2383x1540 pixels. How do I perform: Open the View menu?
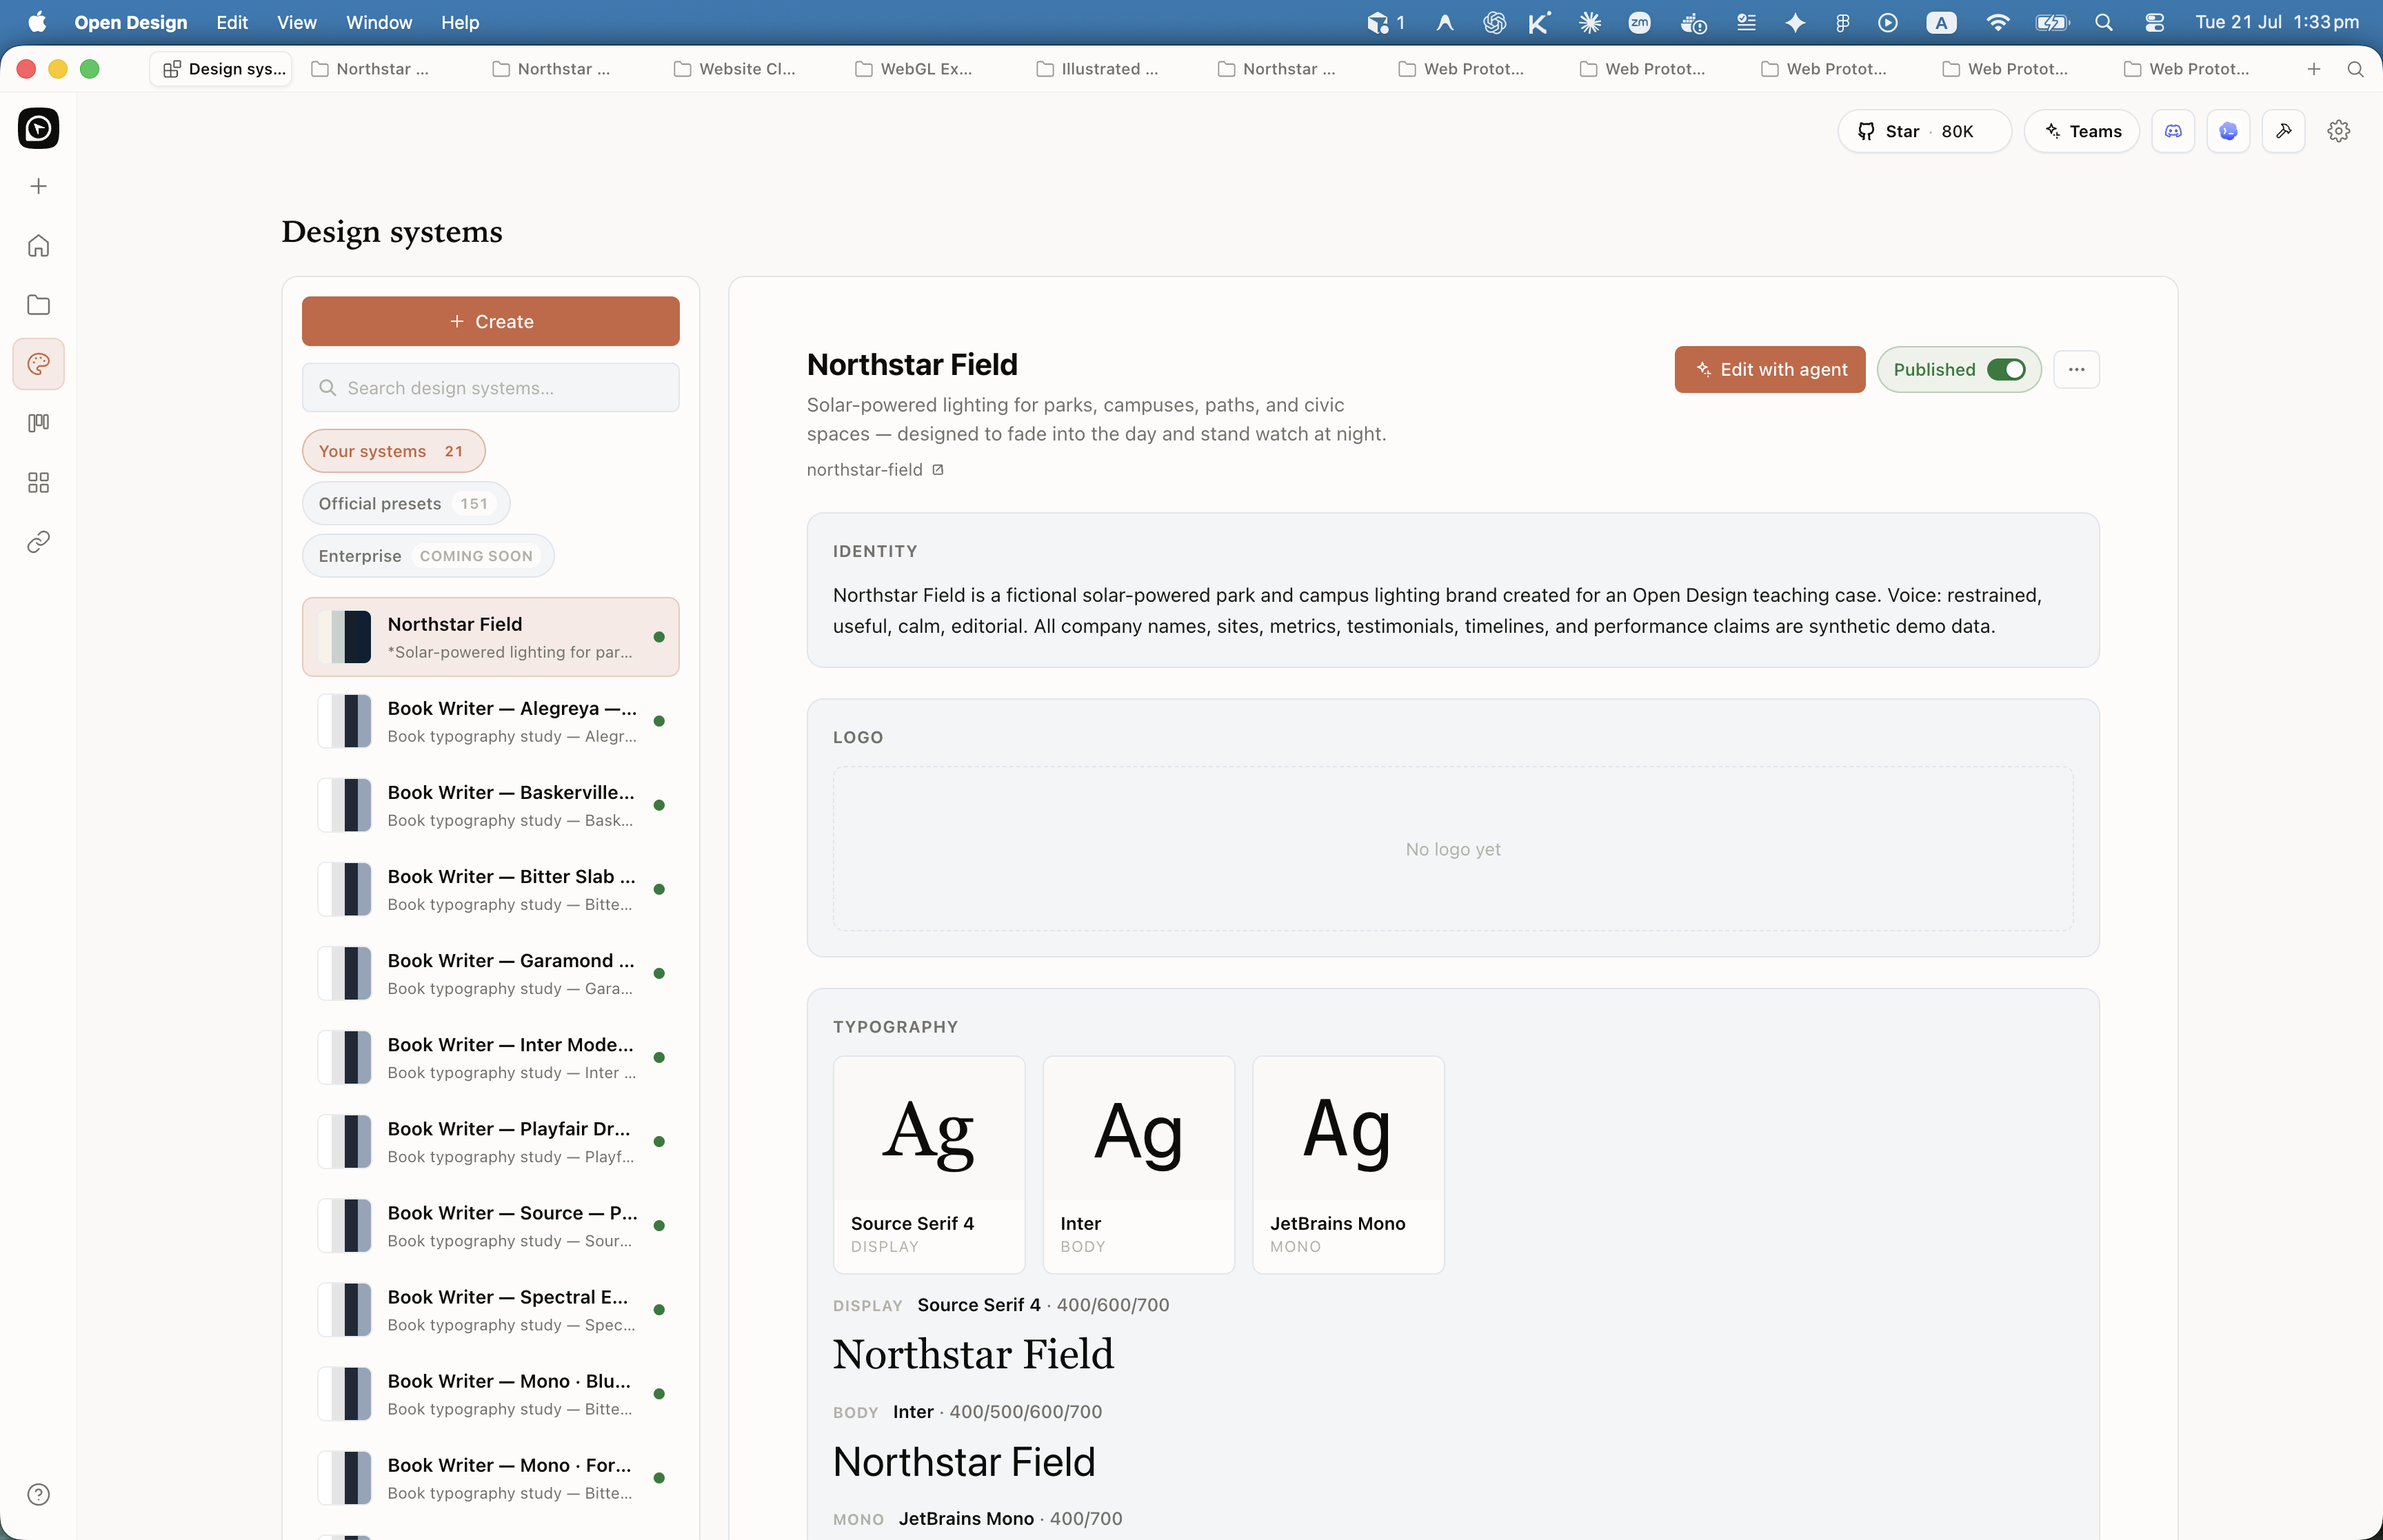297,22
